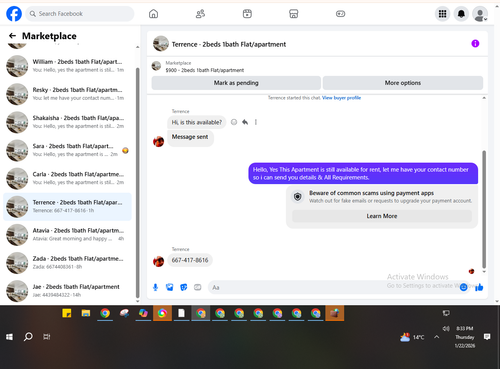The height and width of the screenshot is (369, 500).
Task: Open the Reels video tab
Action: [x=247, y=14]
